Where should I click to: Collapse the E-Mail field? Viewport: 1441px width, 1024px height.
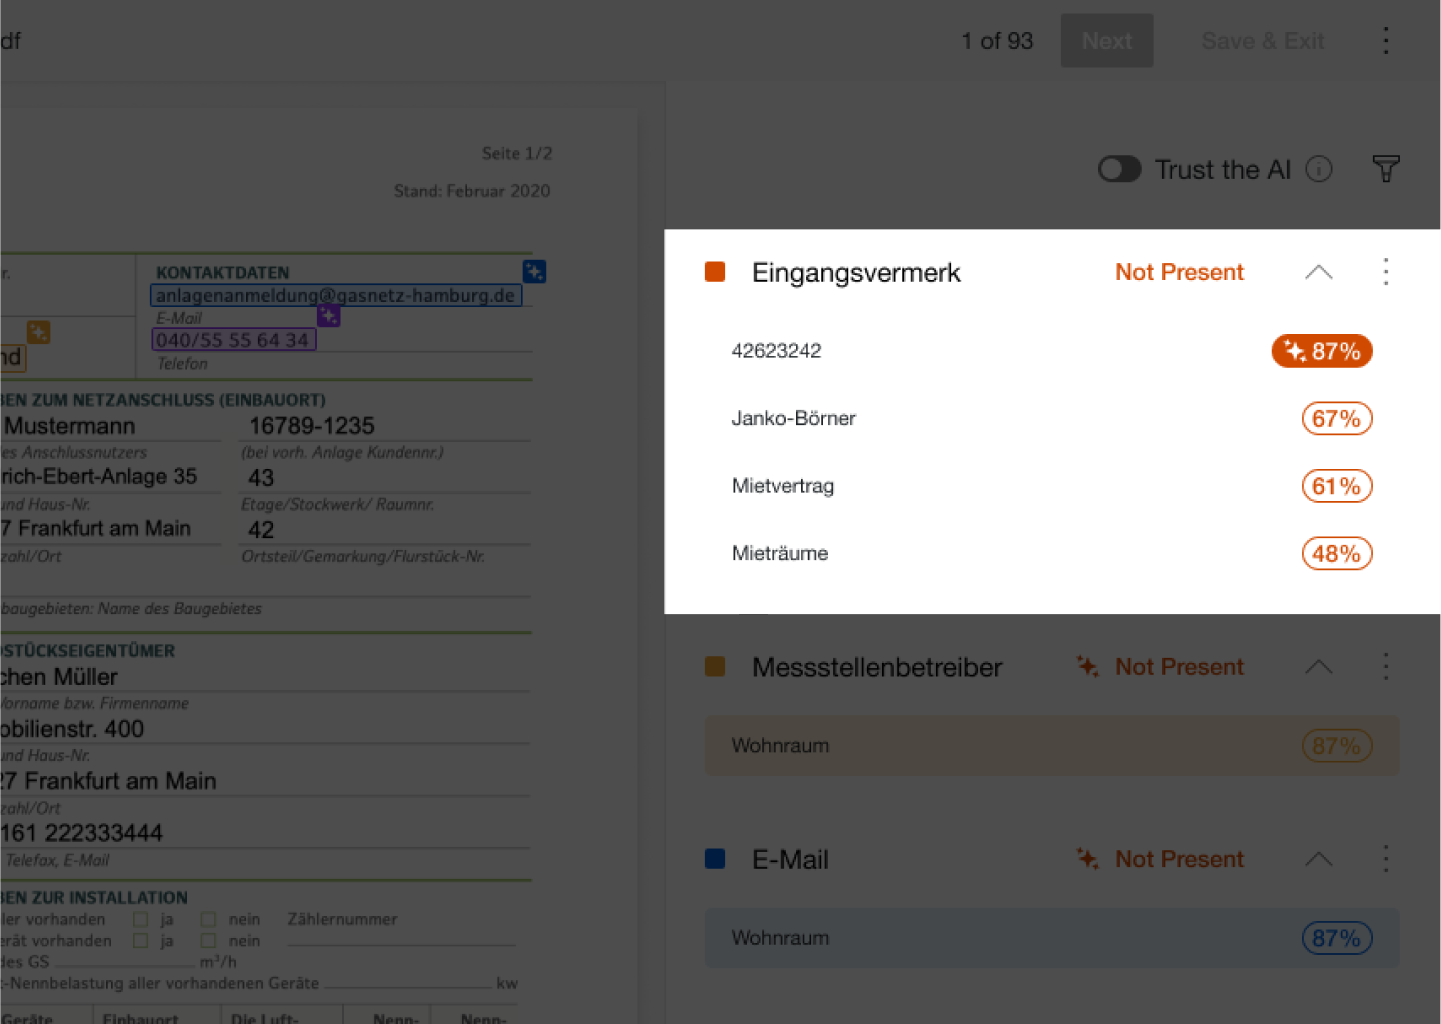pyautogui.click(x=1319, y=859)
